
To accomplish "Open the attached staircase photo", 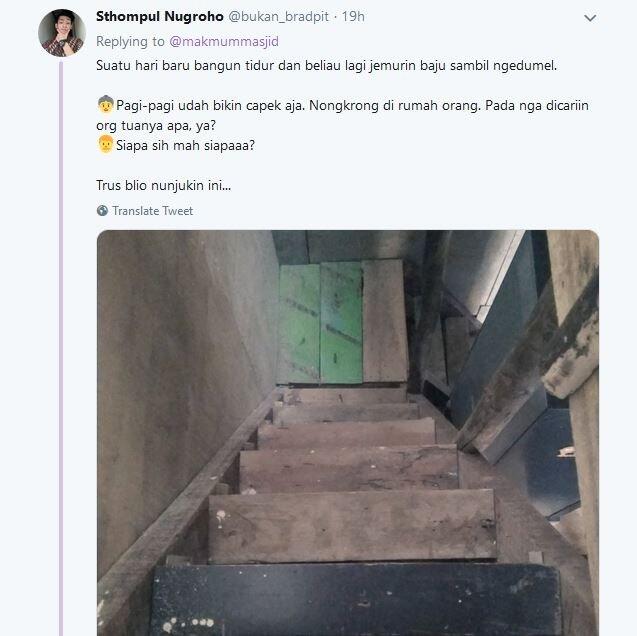I will pyautogui.click(x=348, y=432).
